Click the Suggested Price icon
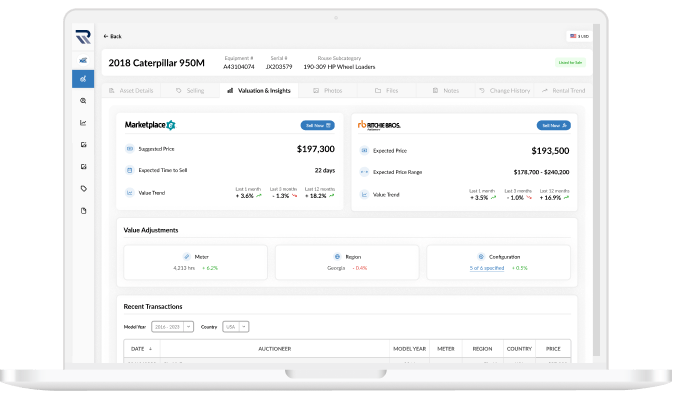This screenshot has height=399, width=677. pyautogui.click(x=130, y=149)
